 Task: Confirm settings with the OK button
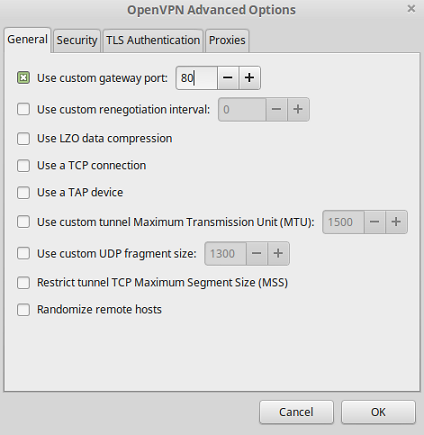coord(378,412)
